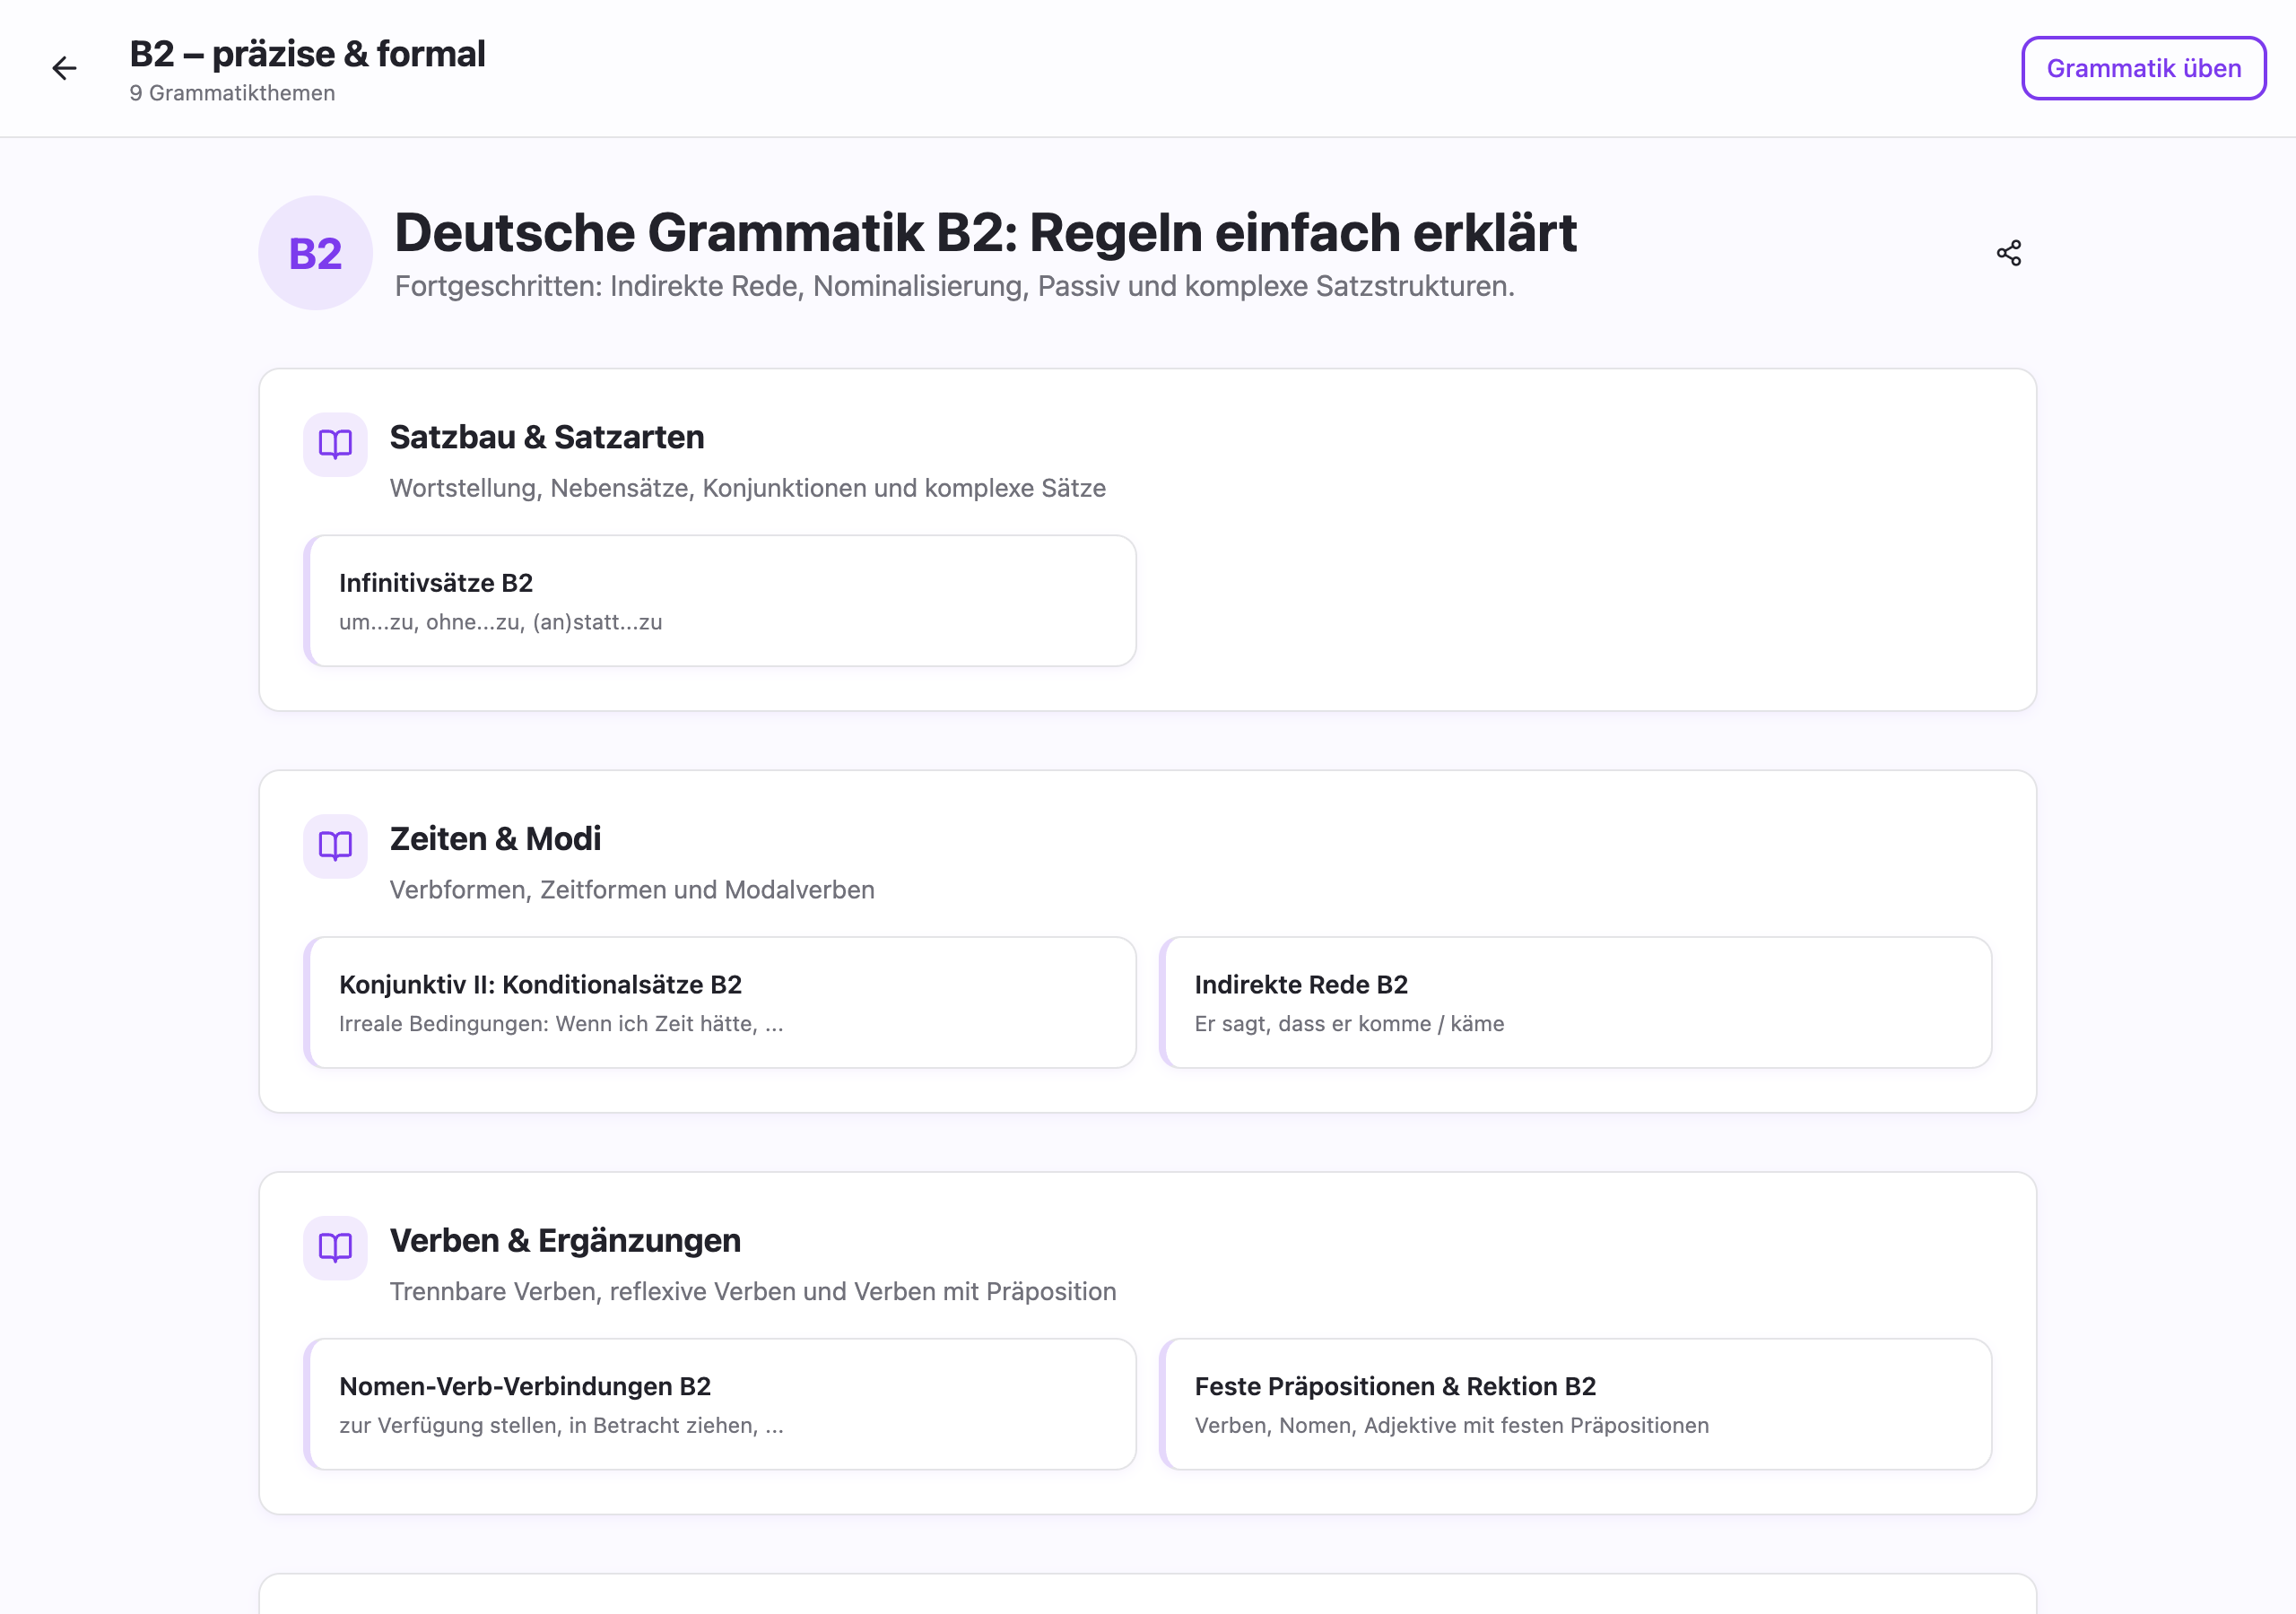Click the page title Deutsche Grammatik B2
Image resolution: width=2296 pixels, height=1614 pixels.
(985, 233)
